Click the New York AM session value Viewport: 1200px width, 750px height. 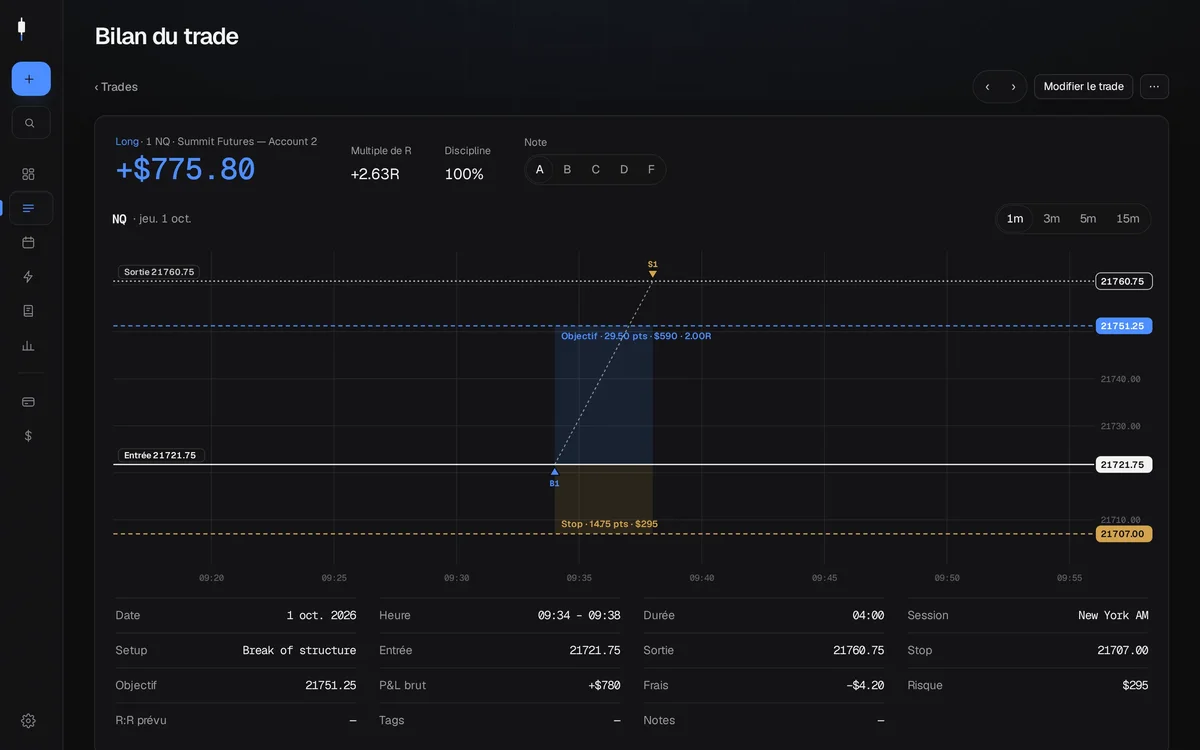(x=1113, y=616)
